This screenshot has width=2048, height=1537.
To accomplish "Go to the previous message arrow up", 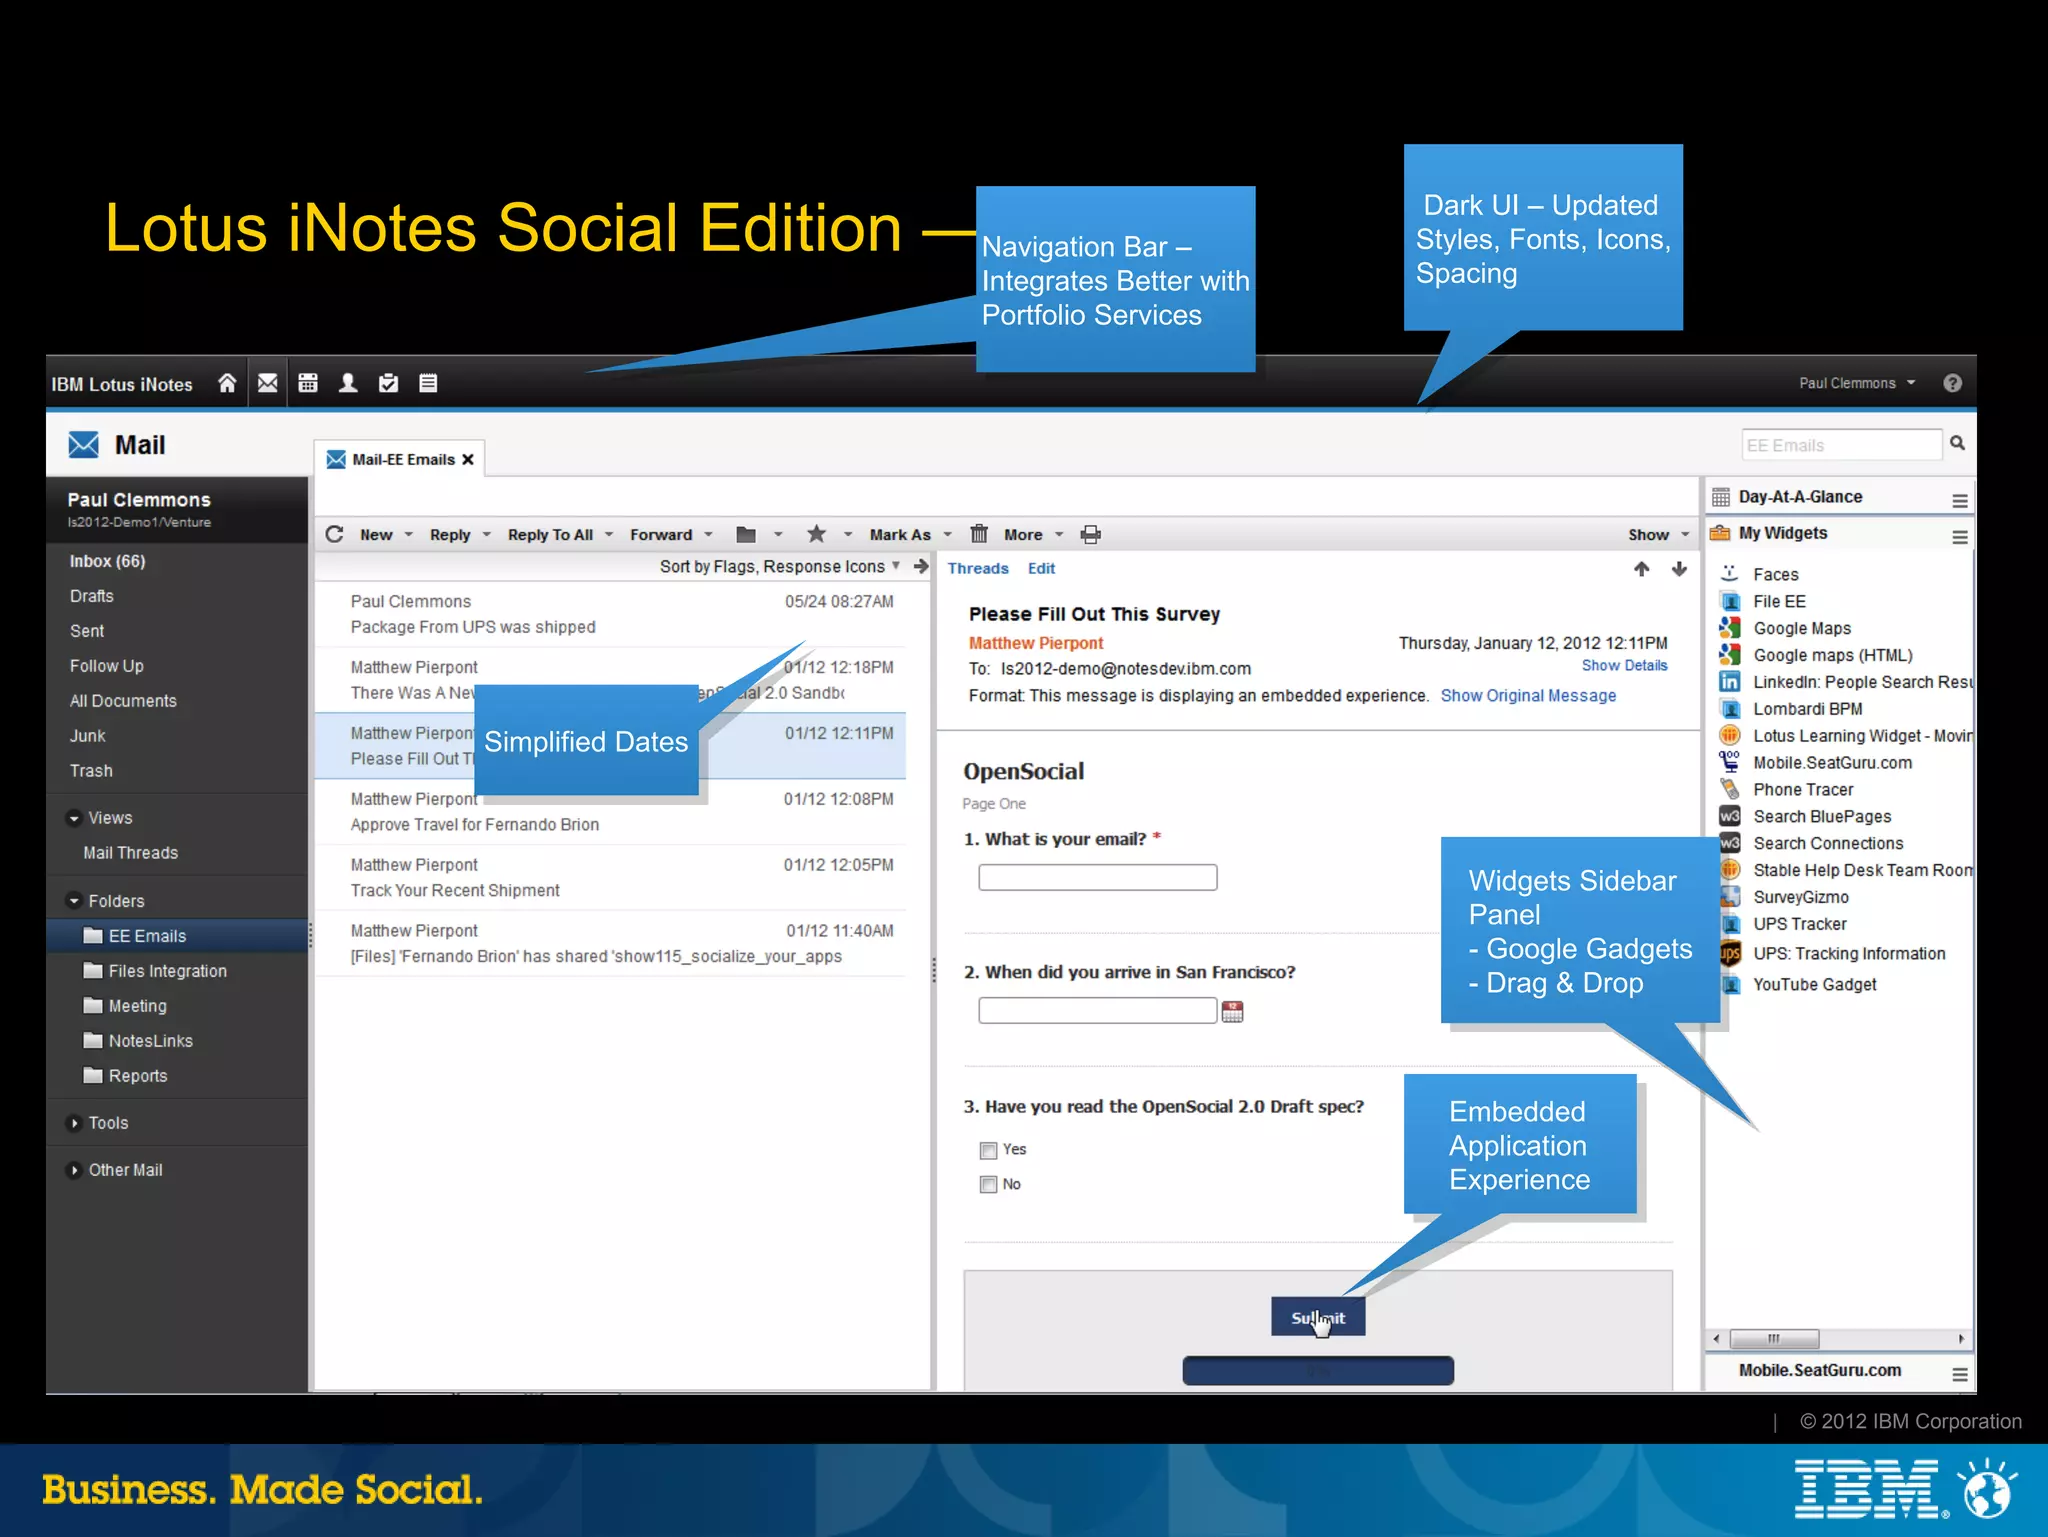I will (1641, 569).
